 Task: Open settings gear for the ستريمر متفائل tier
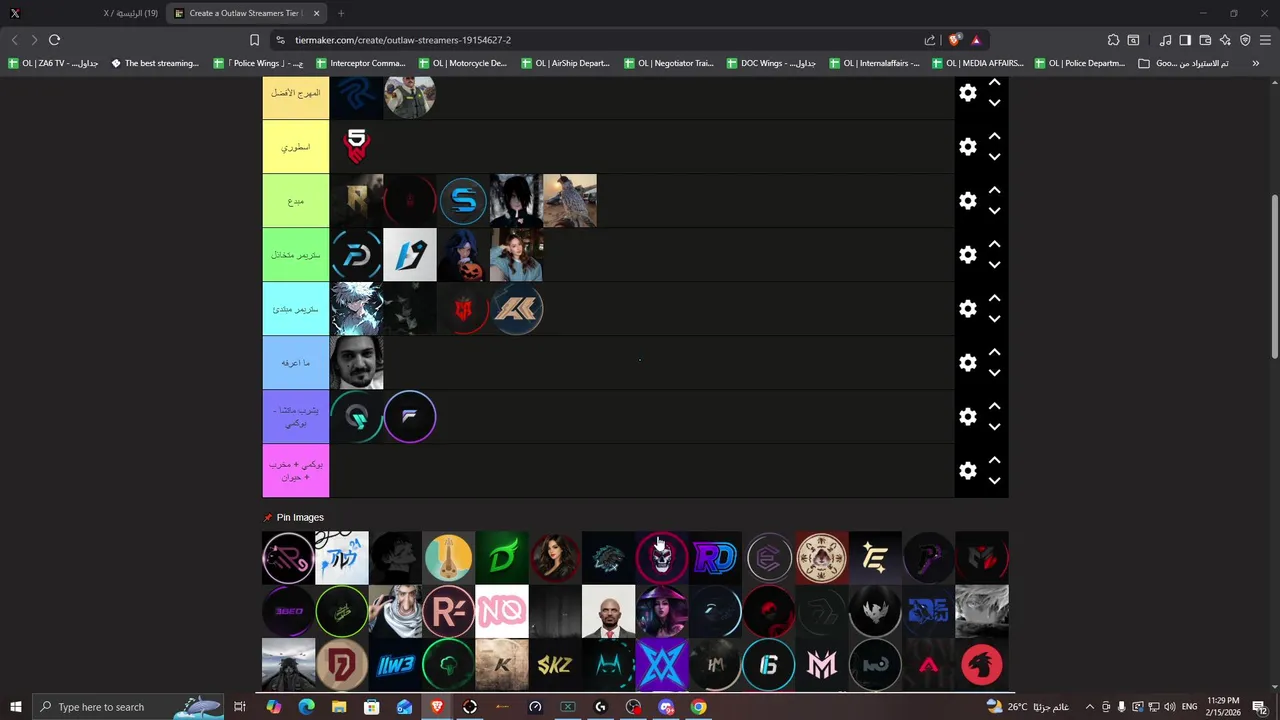click(x=968, y=254)
